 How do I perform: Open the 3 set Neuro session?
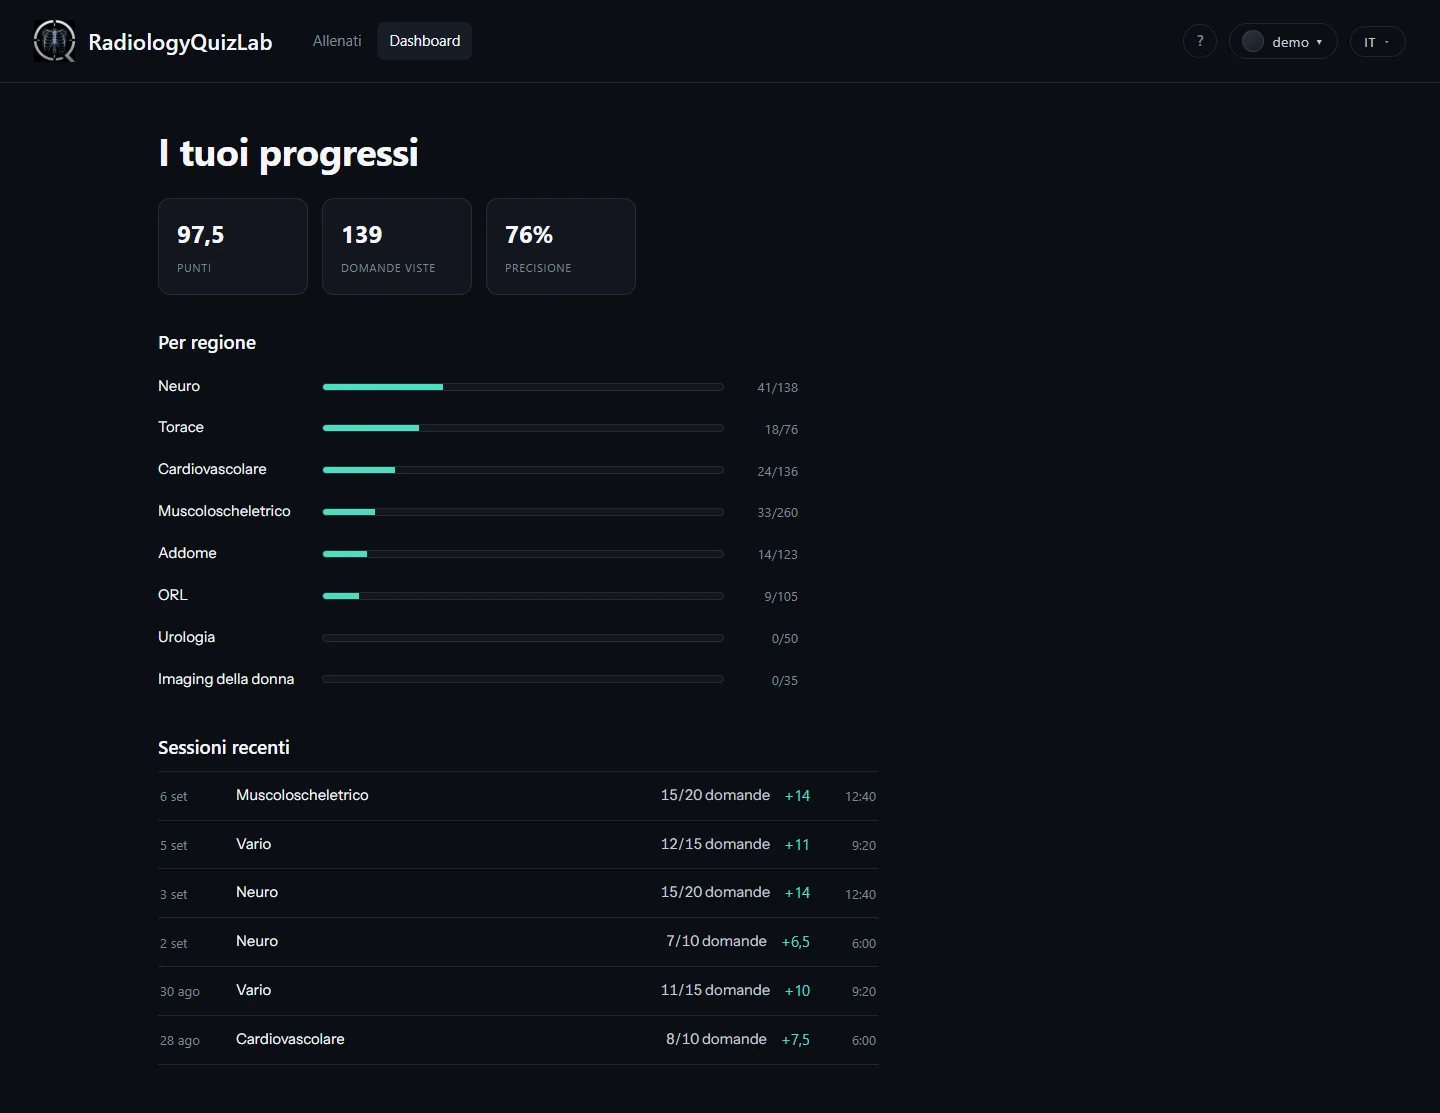click(x=518, y=893)
